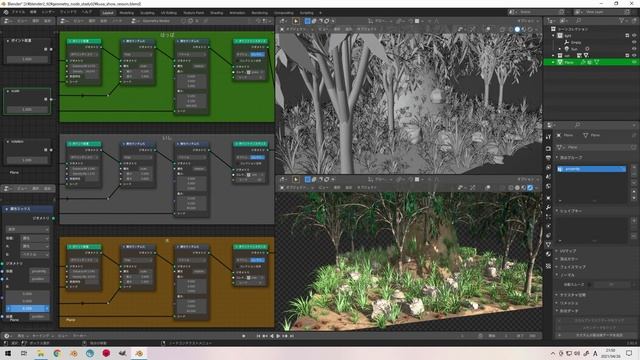Hide the Plane object with eye icon
The image size is (640, 360).
pos(634,62)
